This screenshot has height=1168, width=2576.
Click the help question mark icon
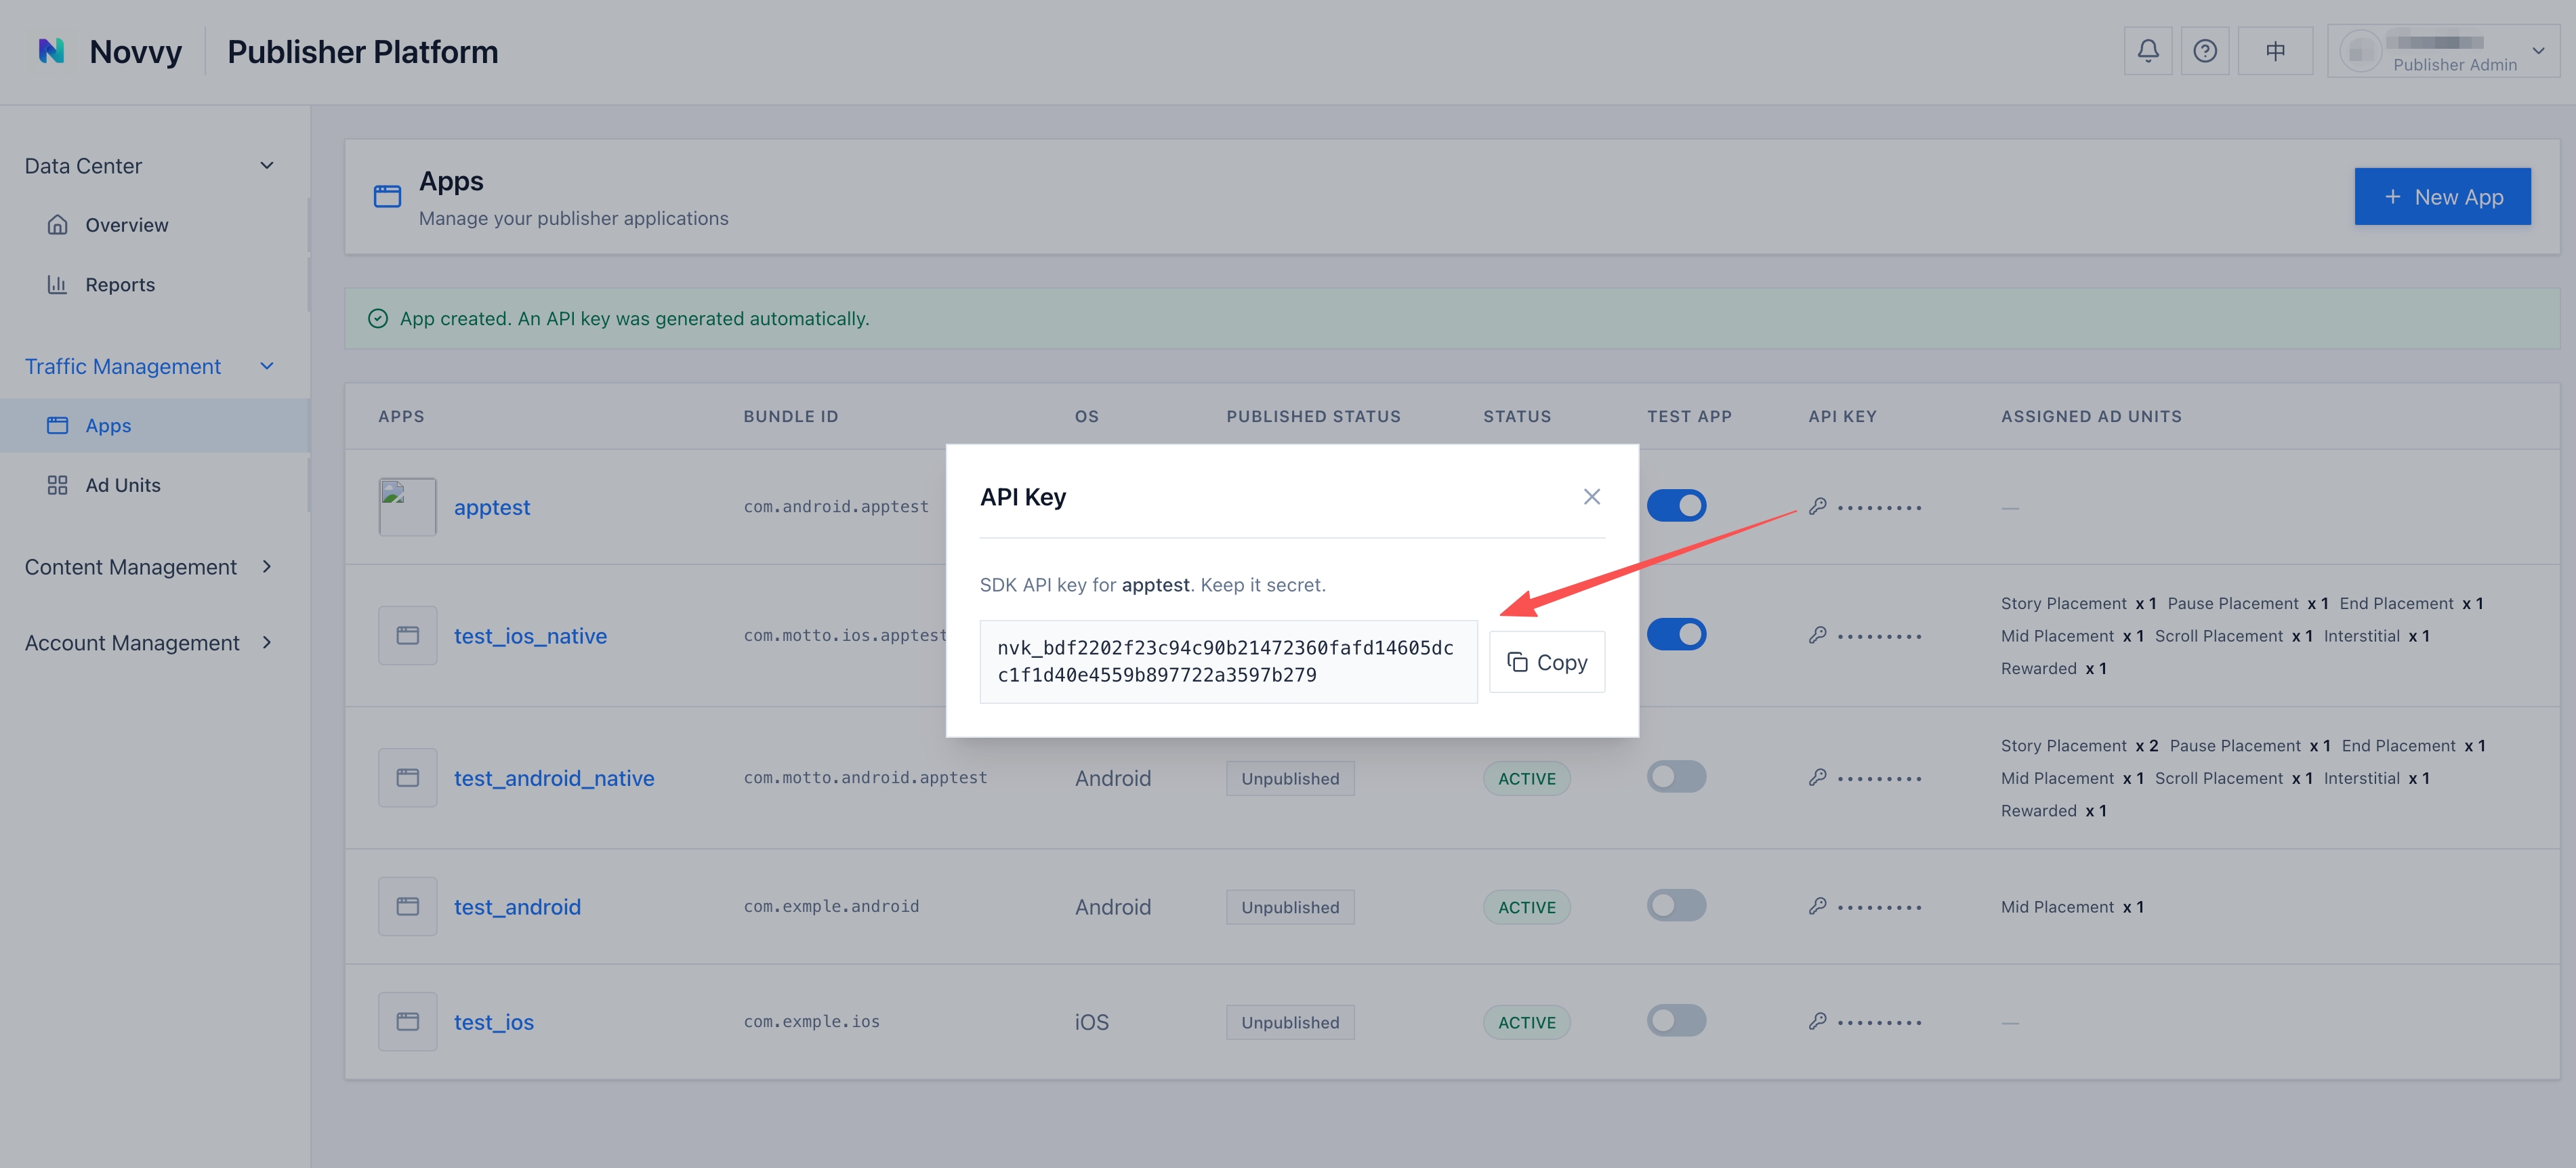[x=2204, y=51]
